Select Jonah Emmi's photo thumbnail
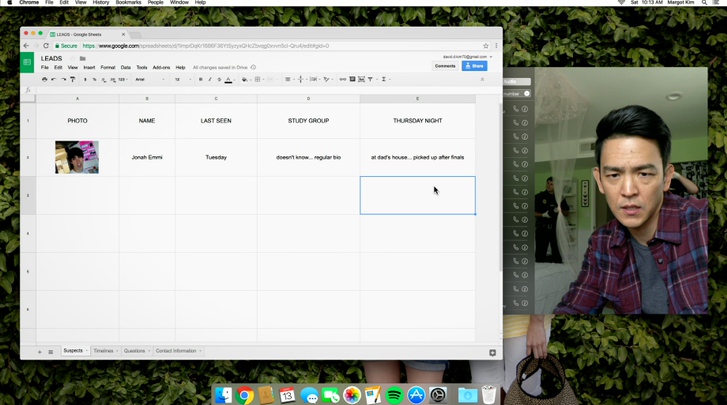 77,158
